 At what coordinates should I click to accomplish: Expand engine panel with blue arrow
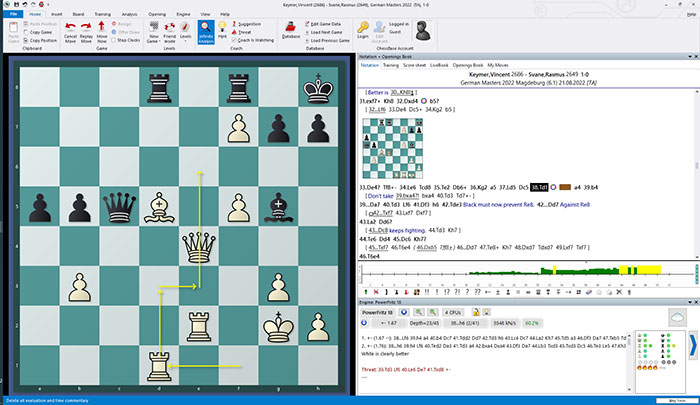693,345
